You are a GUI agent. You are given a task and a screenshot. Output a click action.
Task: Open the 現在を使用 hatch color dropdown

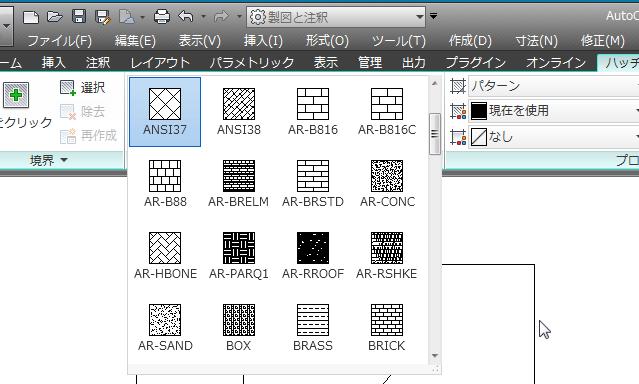click(x=553, y=111)
